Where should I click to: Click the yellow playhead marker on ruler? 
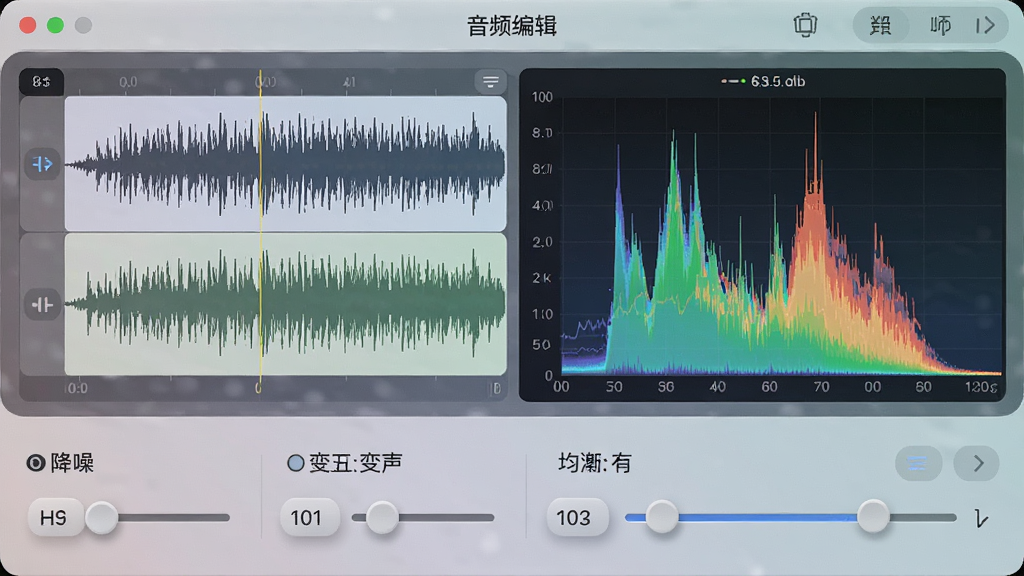click(x=261, y=82)
